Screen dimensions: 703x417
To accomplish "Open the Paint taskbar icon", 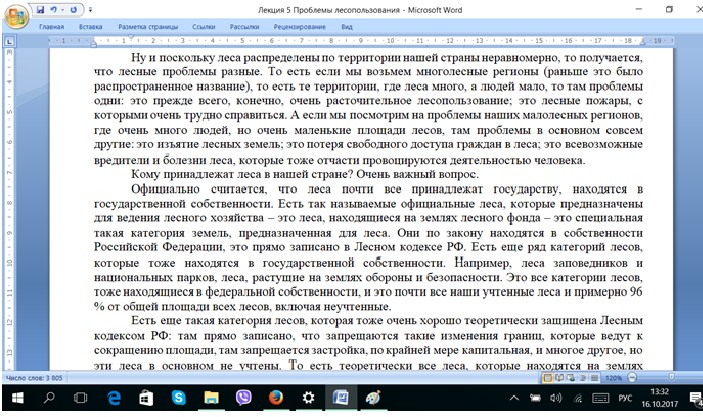I will coord(373,398).
